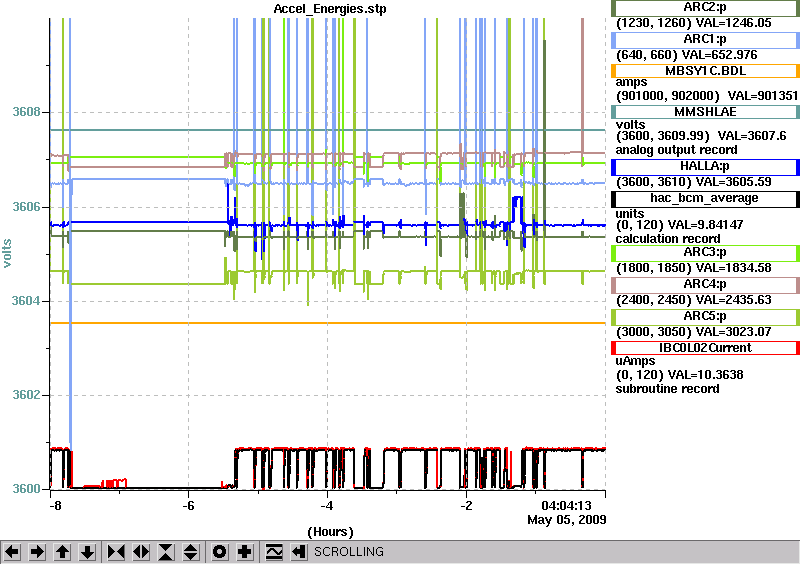Viewport: 800px width, 564px height.
Task: Select the HALLA:p curve legend label
Action: tap(705, 167)
